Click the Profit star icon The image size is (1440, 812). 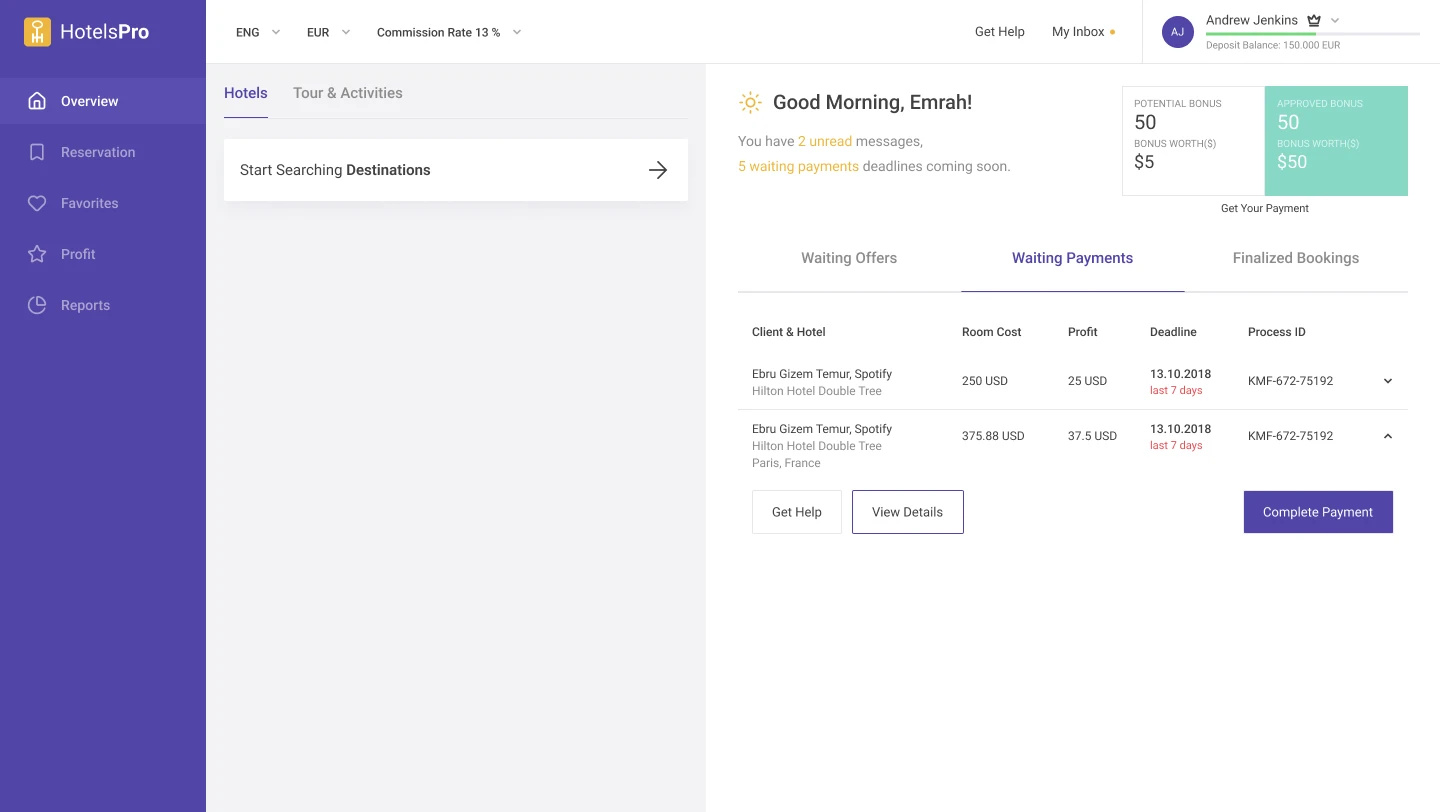(37, 254)
